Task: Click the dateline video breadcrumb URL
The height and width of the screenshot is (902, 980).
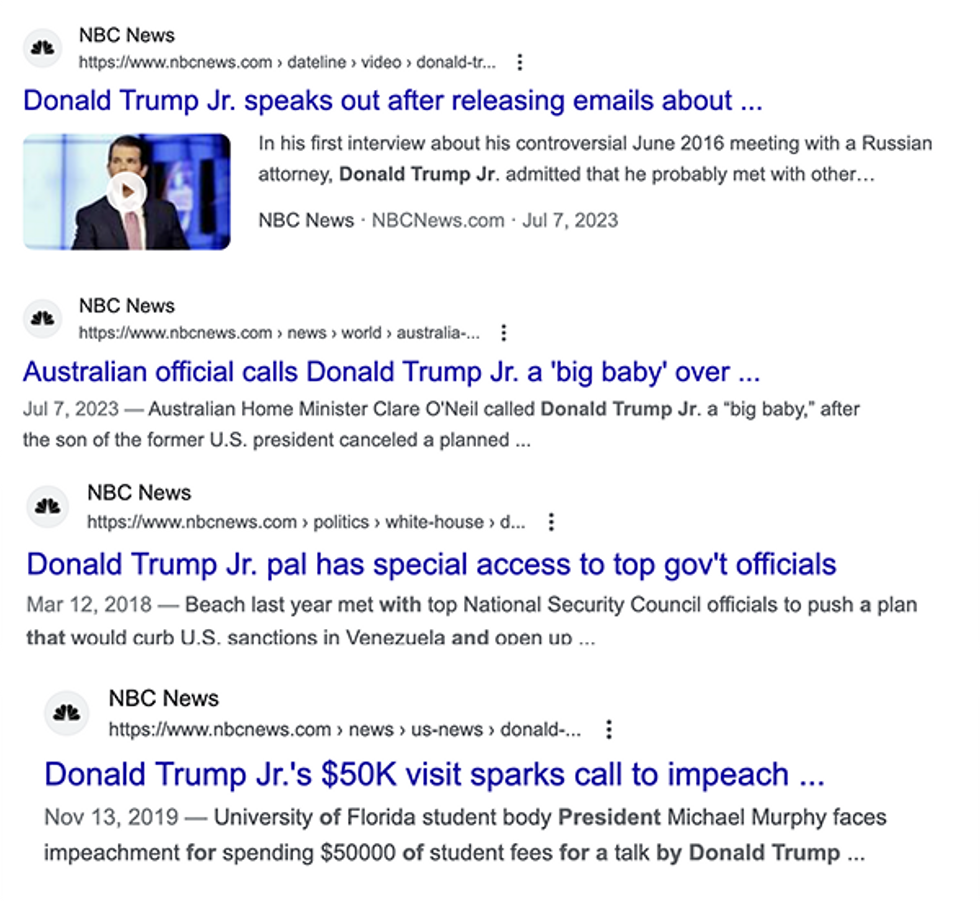Action: coord(287,63)
